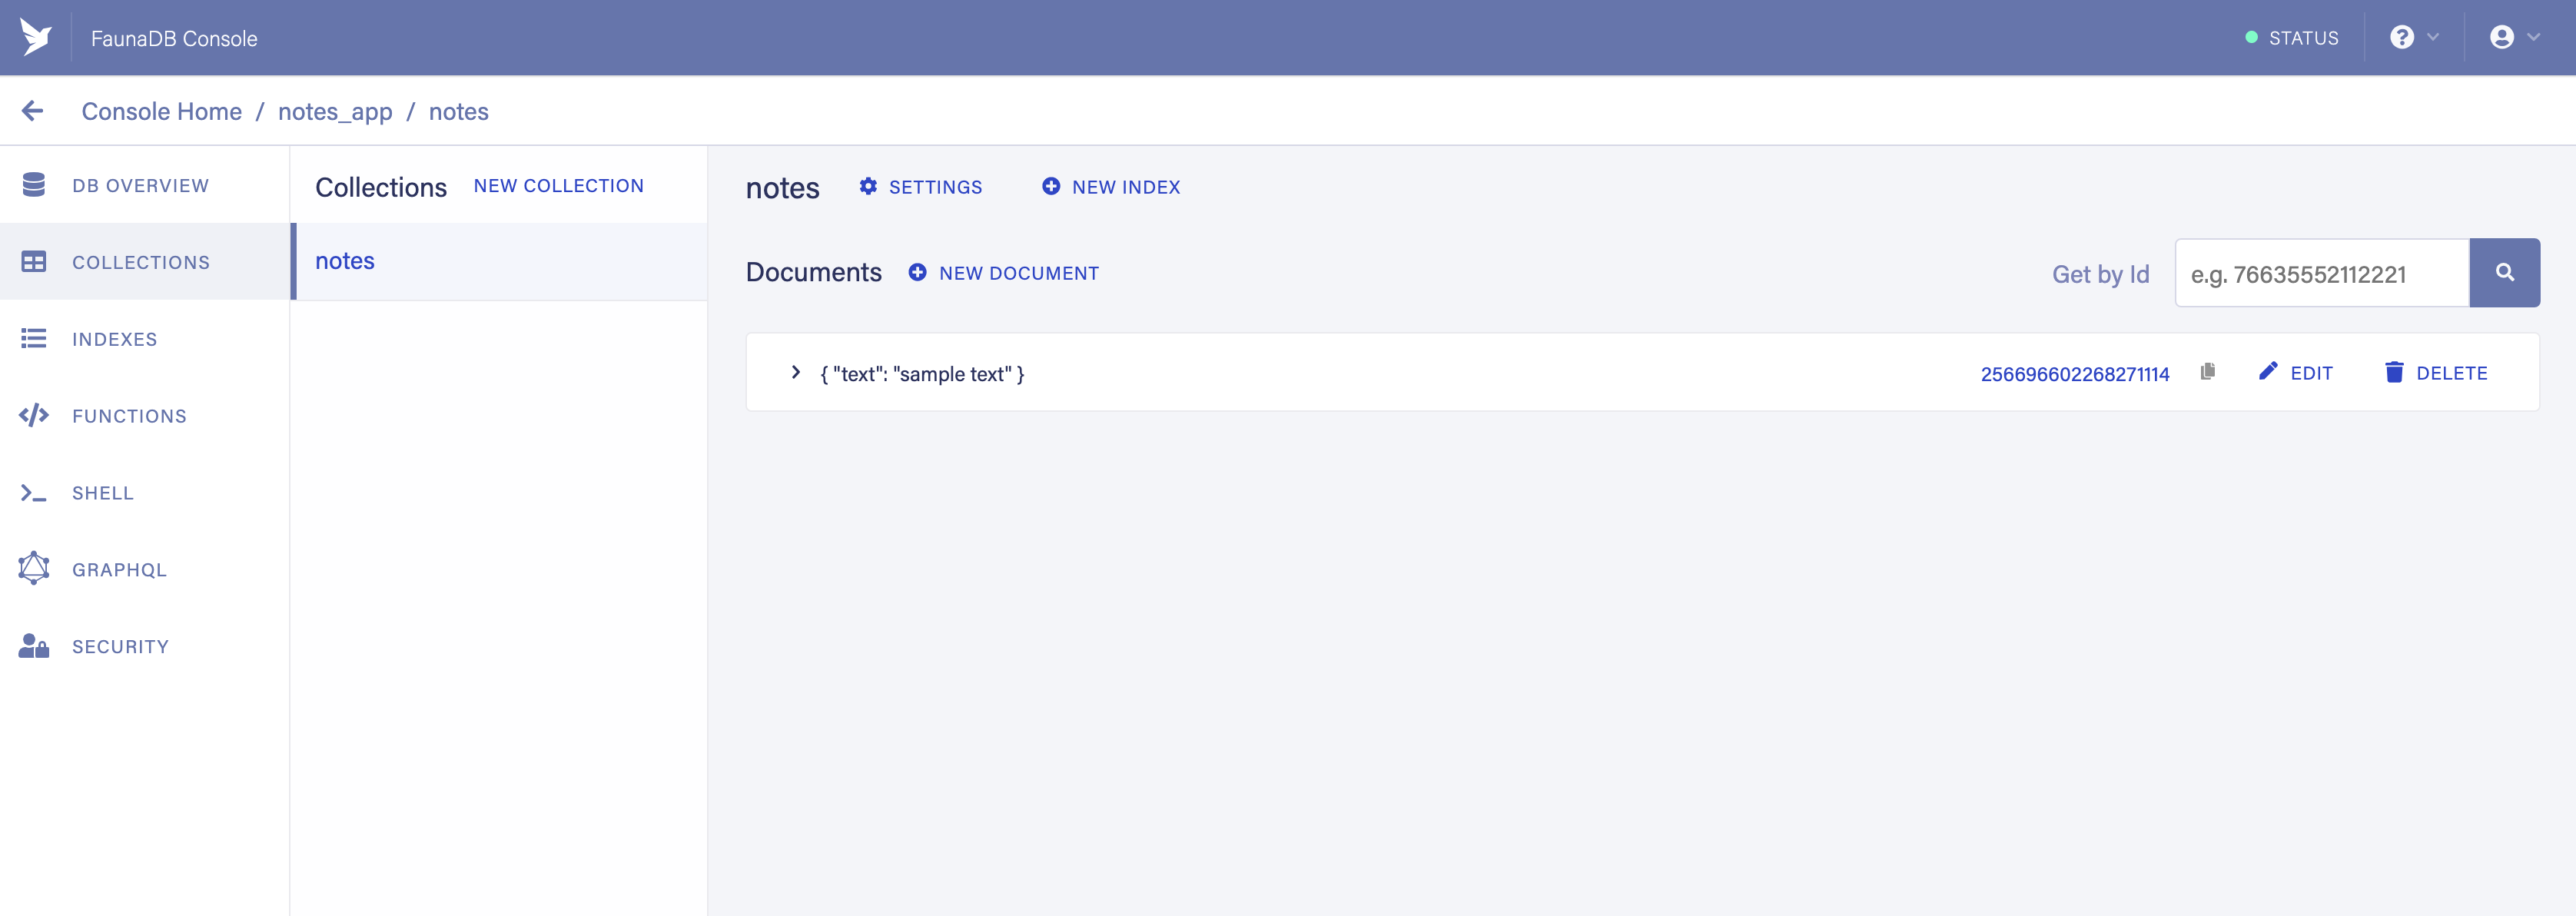Click the DB Overview database icon
2576x916 pixels.
[x=34, y=185]
